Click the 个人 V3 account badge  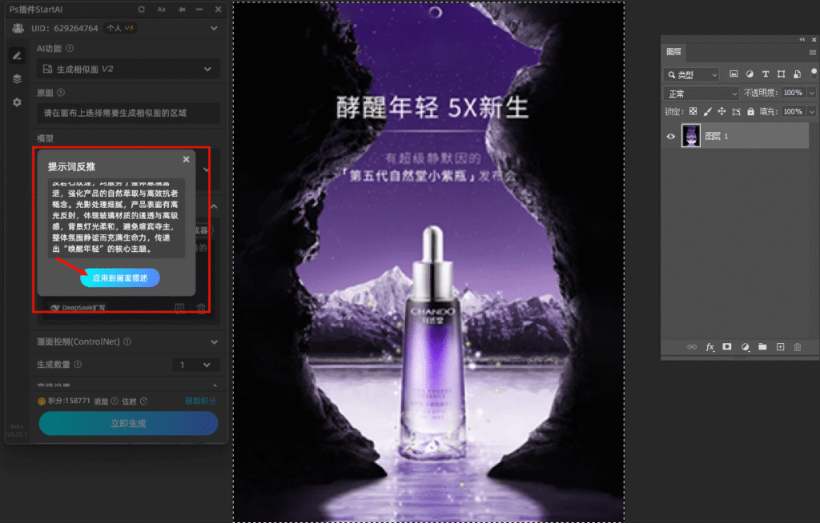[121, 28]
